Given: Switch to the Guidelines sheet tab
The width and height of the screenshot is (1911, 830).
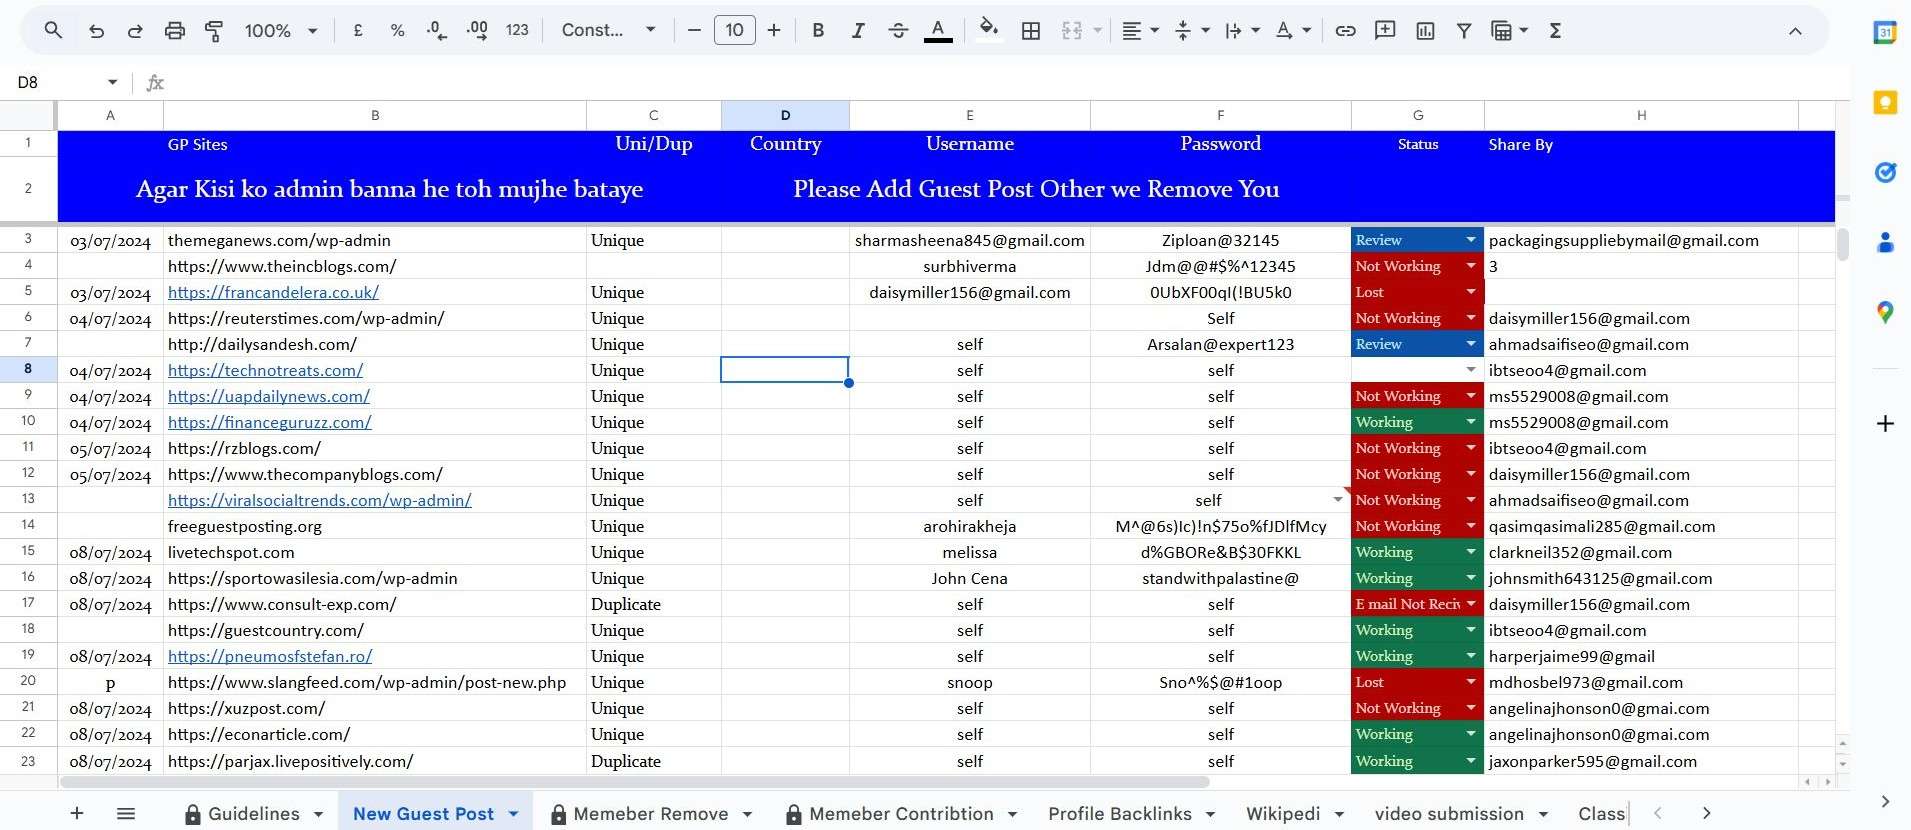Looking at the screenshot, I should pyautogui.click(x=253, y=814).
